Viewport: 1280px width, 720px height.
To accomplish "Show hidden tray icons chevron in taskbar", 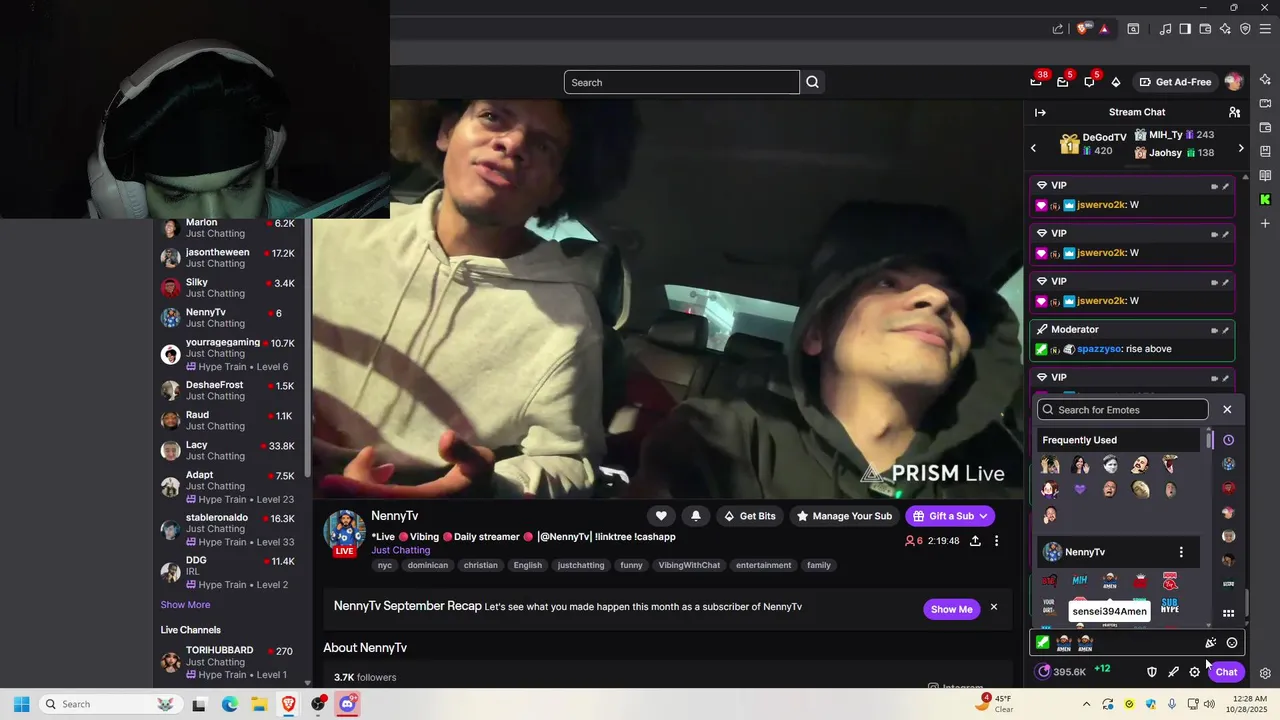I will tap(1087, 704).
